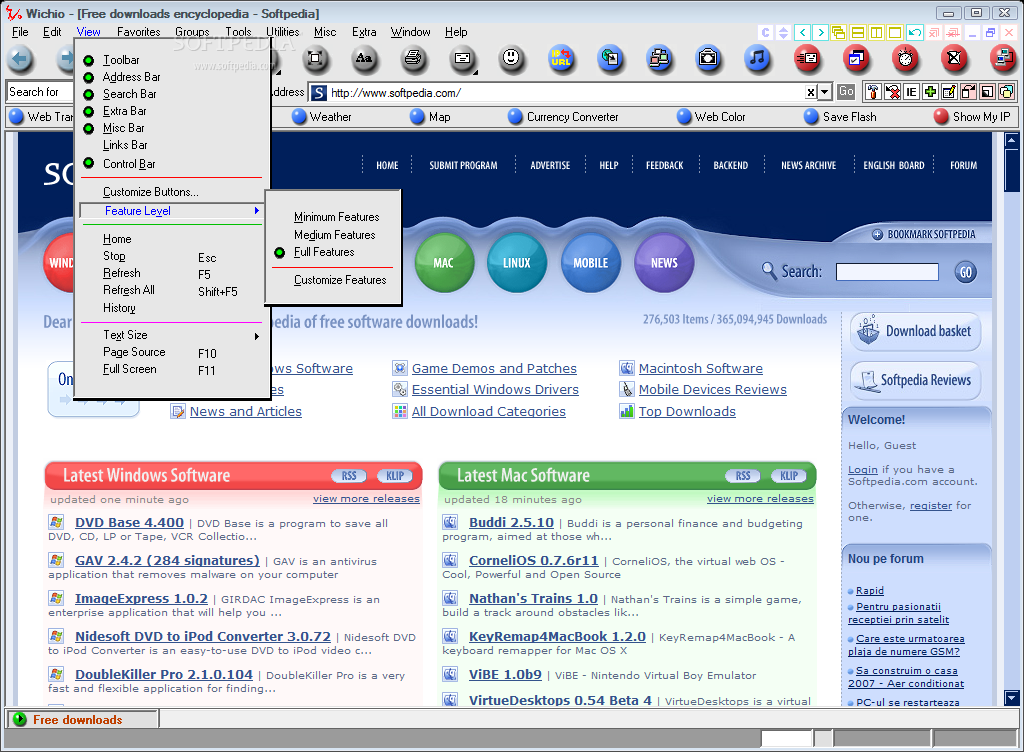
Task: Click the Show My IP button
Action: click(x=972, y=117)
